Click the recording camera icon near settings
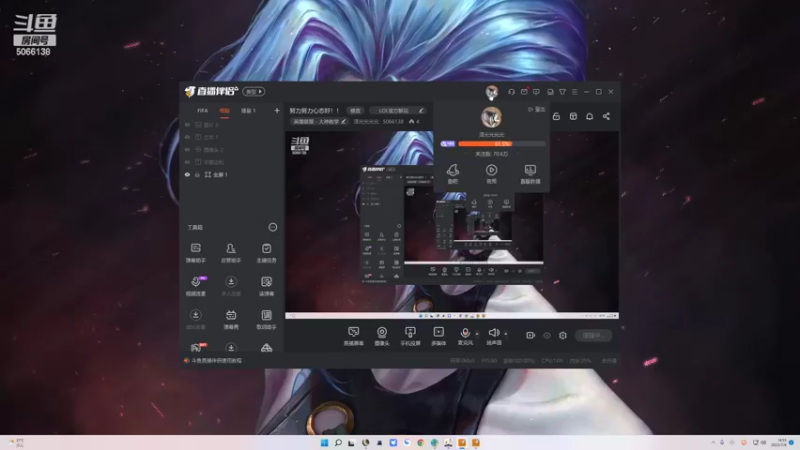Screen dimensions: 800x450 pyautogui.click(x=531, y=335)
